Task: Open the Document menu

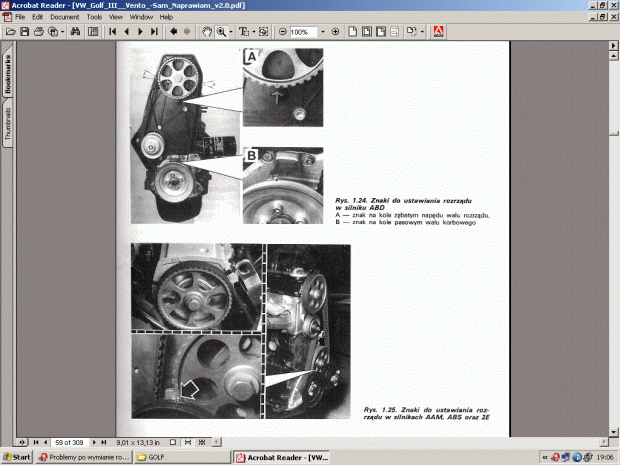Action: [x=64, y=17]
